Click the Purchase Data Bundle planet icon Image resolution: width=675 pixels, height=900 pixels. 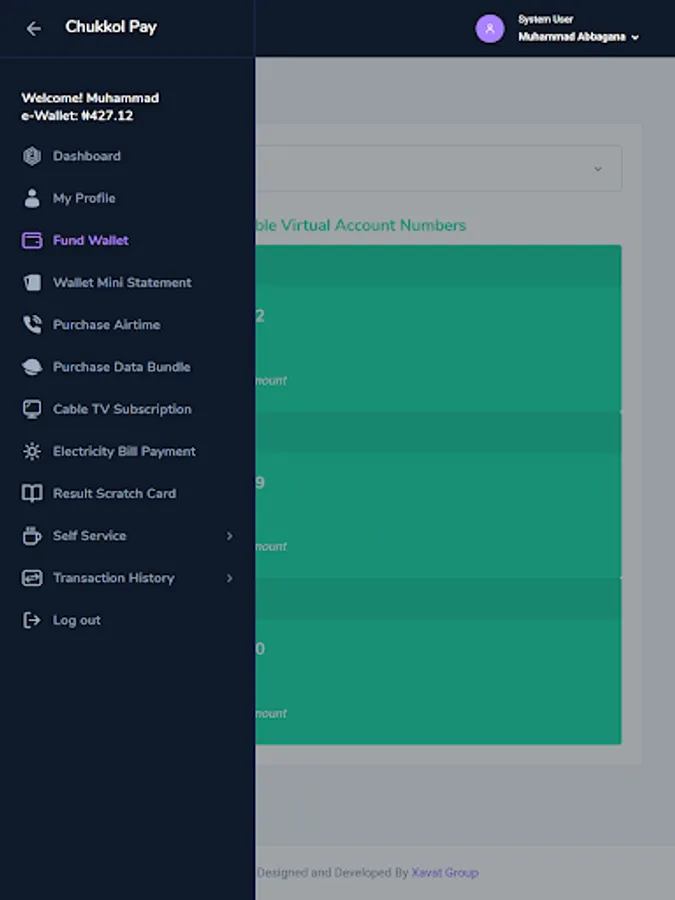coord(32,367)
